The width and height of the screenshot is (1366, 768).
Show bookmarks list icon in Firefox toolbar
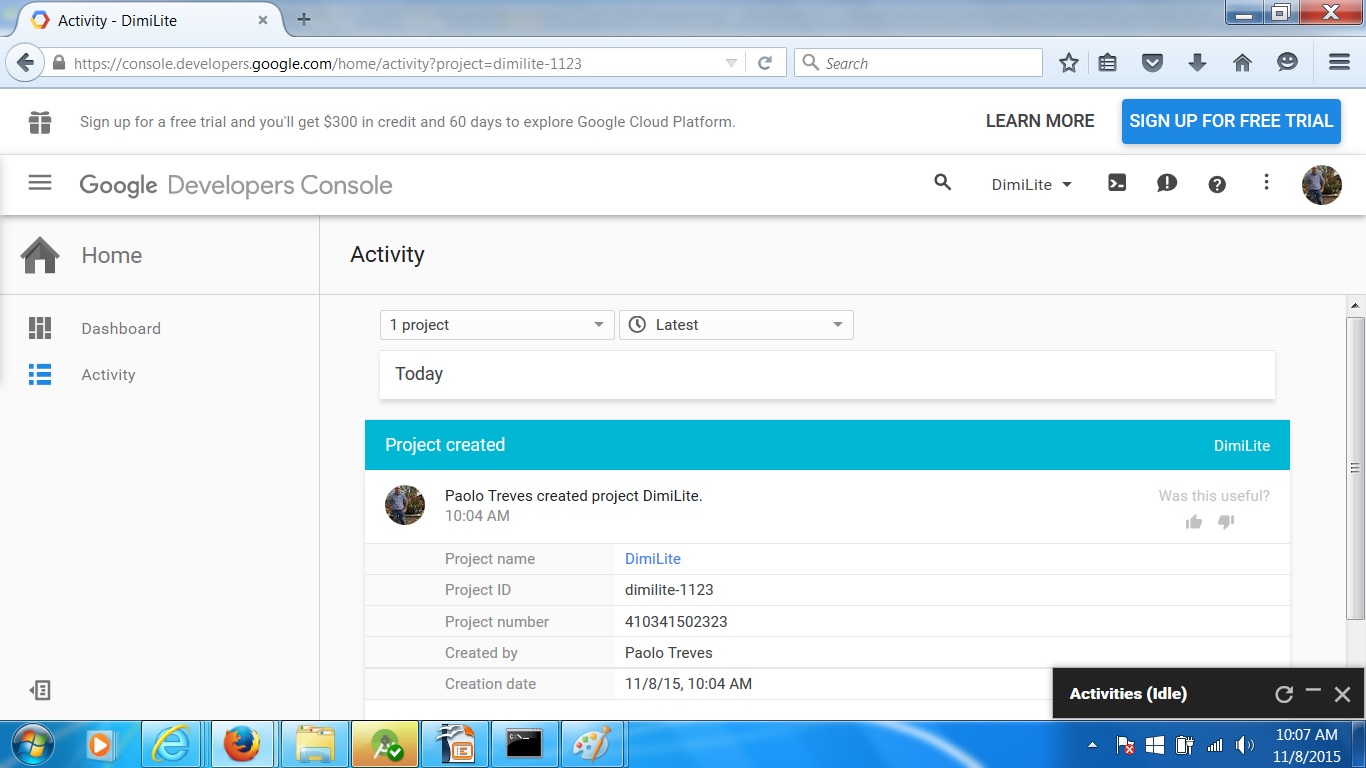pyautogui.click(x=1107, y=63)
